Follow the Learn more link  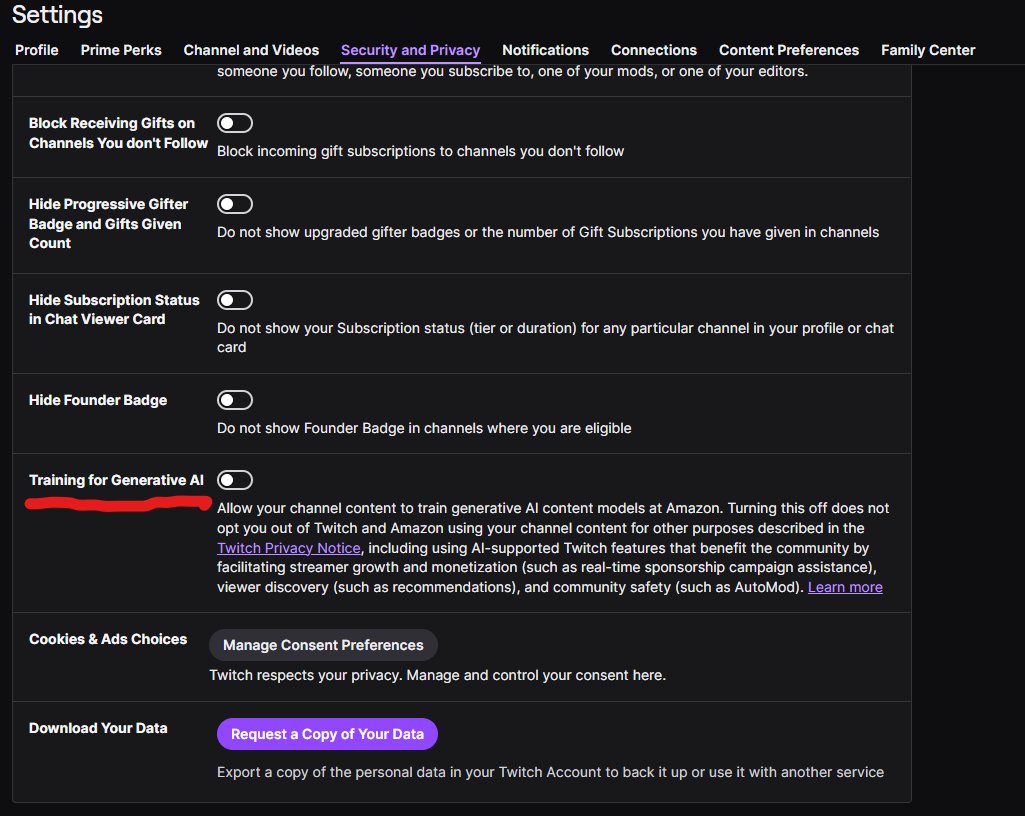[x=845, y=587]
